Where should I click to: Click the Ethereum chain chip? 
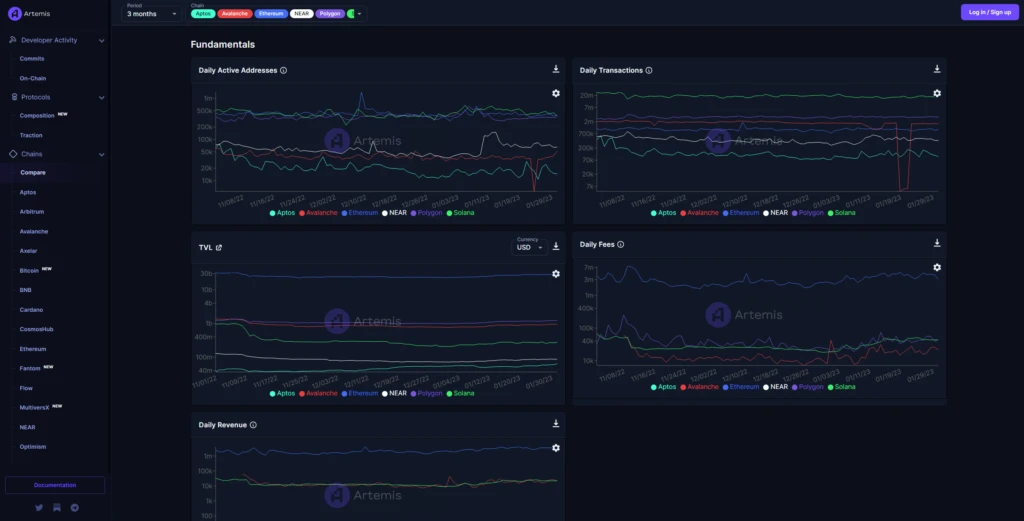pos(270,14)
